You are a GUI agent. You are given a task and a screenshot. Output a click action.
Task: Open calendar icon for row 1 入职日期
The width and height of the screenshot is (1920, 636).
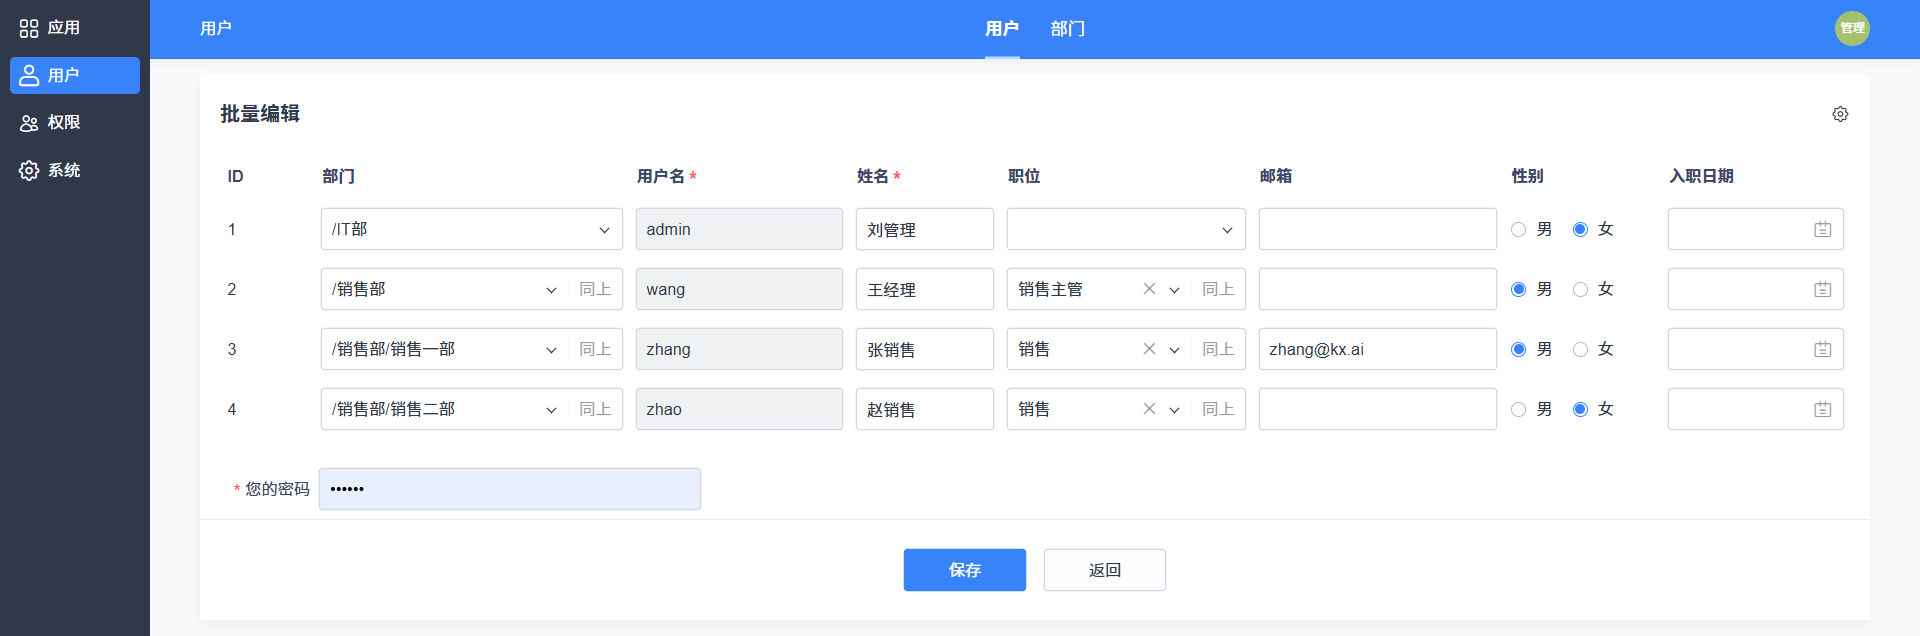(1822, 229)
